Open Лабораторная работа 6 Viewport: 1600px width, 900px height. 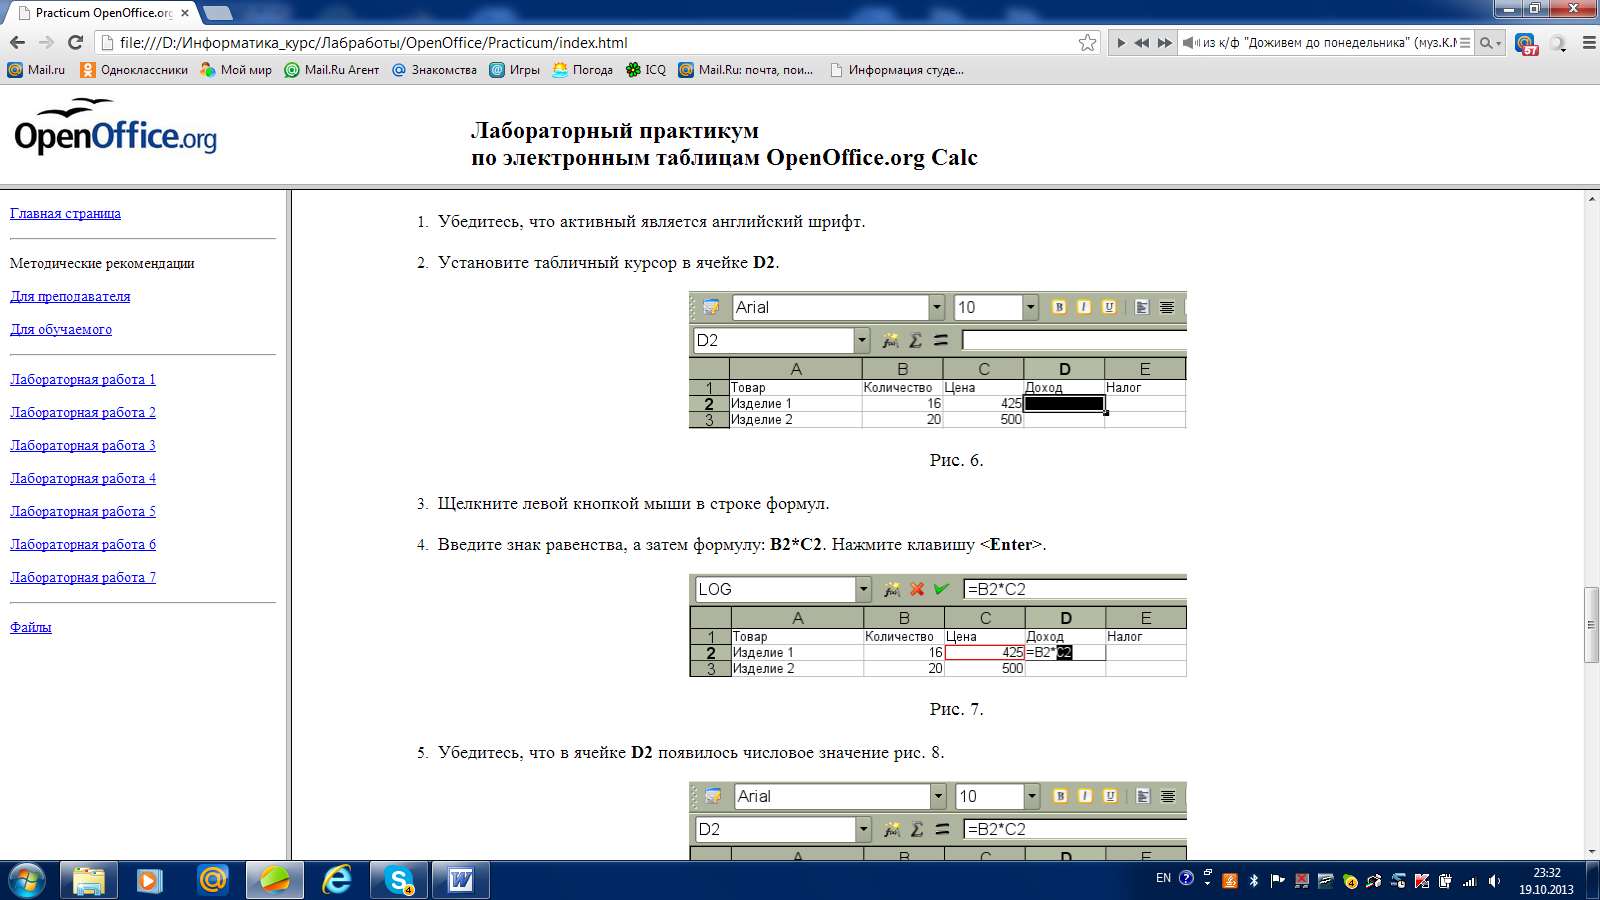[x=83, y=544]
